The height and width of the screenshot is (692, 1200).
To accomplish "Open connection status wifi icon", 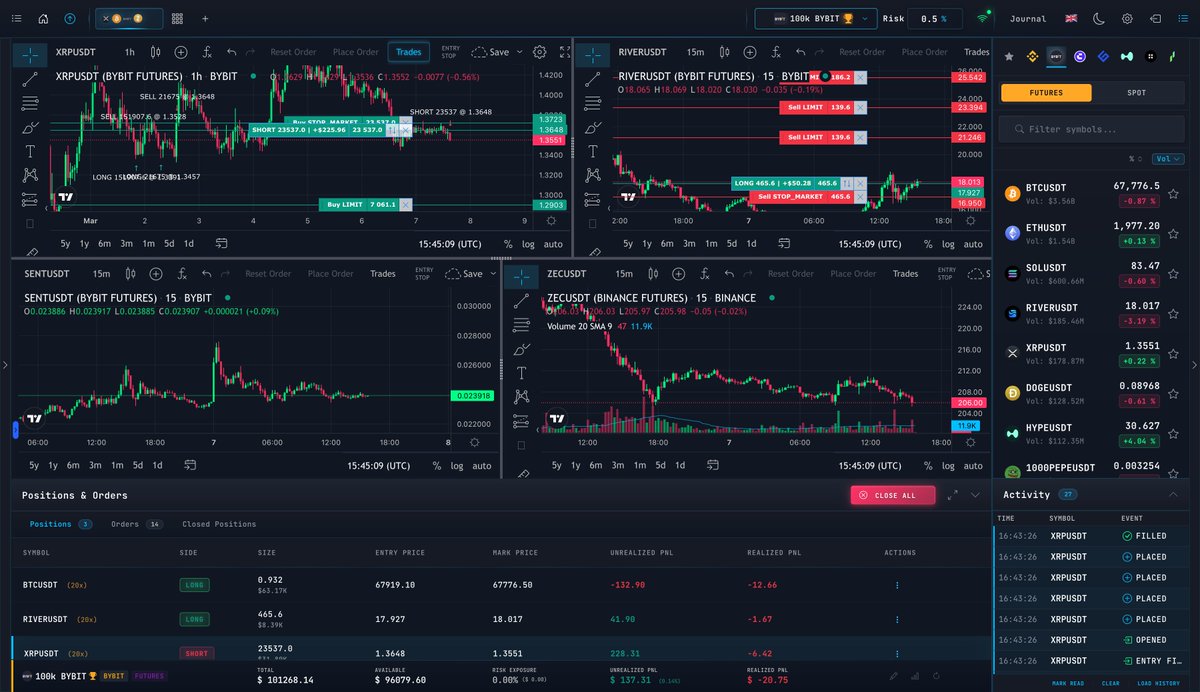I will coord(984,18).
